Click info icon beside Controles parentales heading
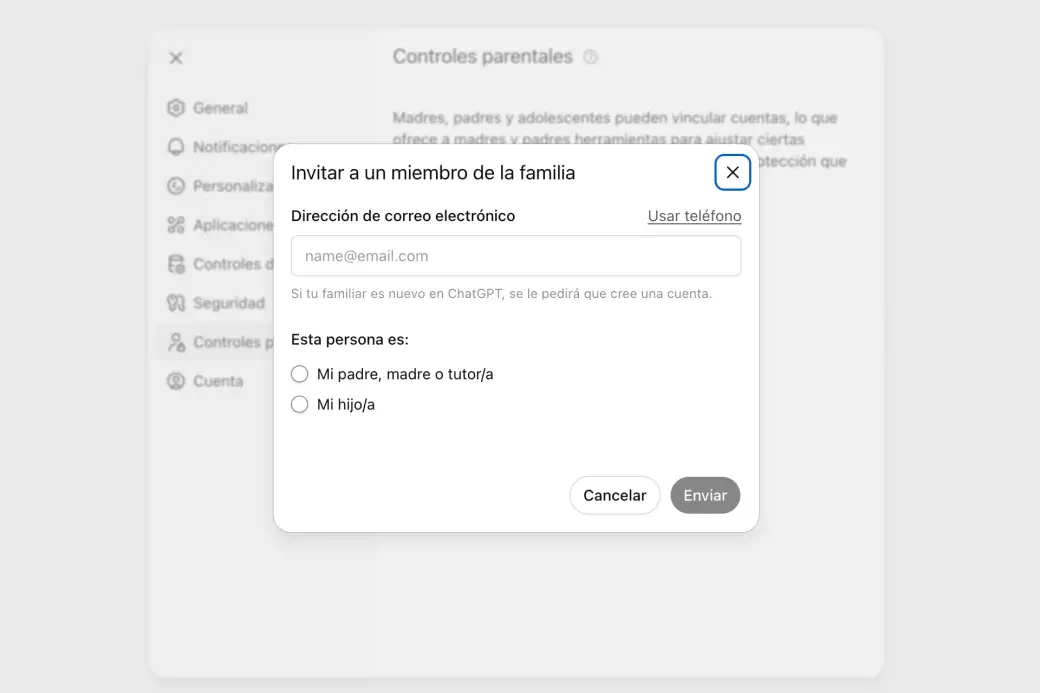The width and height of the screenshot is (1040, 693). [590, 57]
